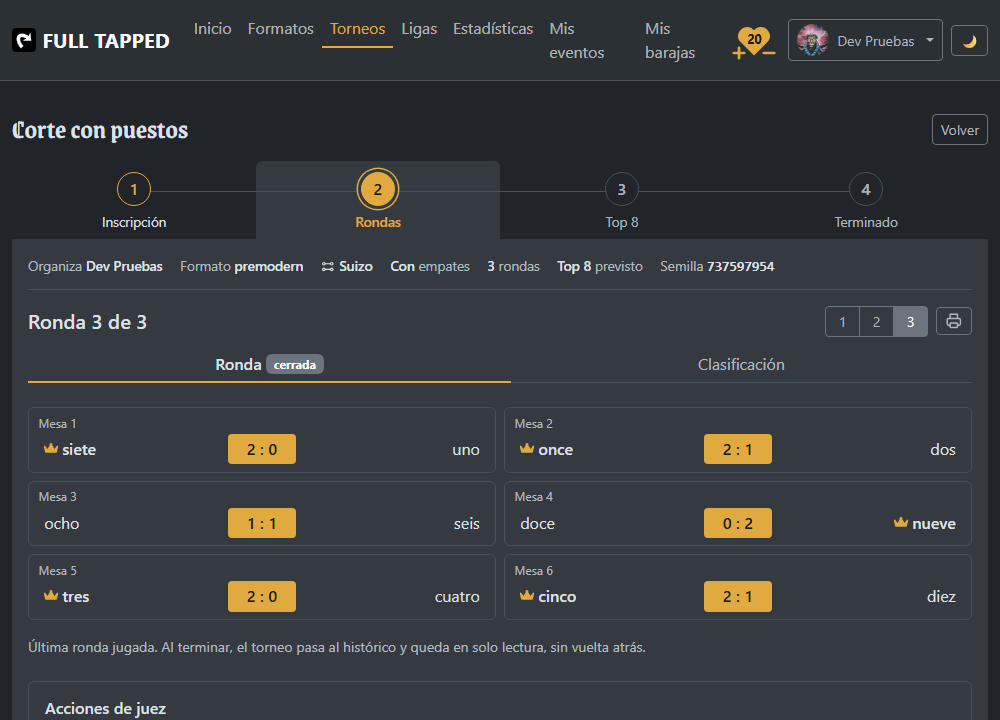This screenshot has height=720, width=1000.
Task: Select the Ronda cerrada tab
Action: pyautogui.click(x=269, y=365)
